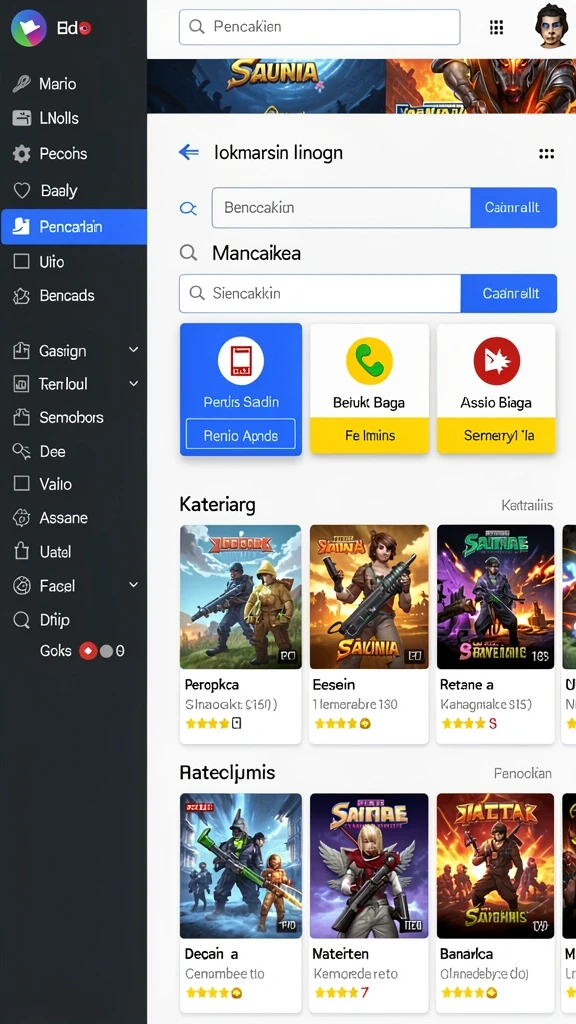The image size is (576, 1024).
Task: Click the Nateirten star rating
Action: (342, 993)
